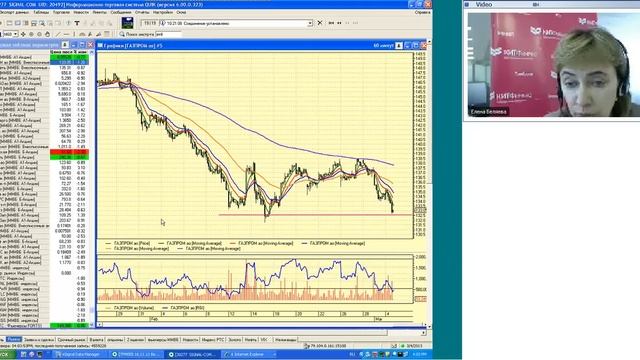Select the crosshair cursor tool
The height and width of the screenshot is (360, 640).
[x=23, y=34]
